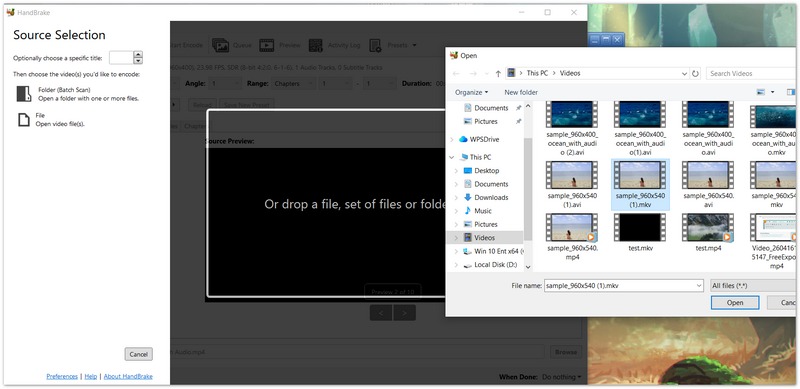Select Videos in the navigation pane
The image size is (800, 389).
(x=484, y=237)
